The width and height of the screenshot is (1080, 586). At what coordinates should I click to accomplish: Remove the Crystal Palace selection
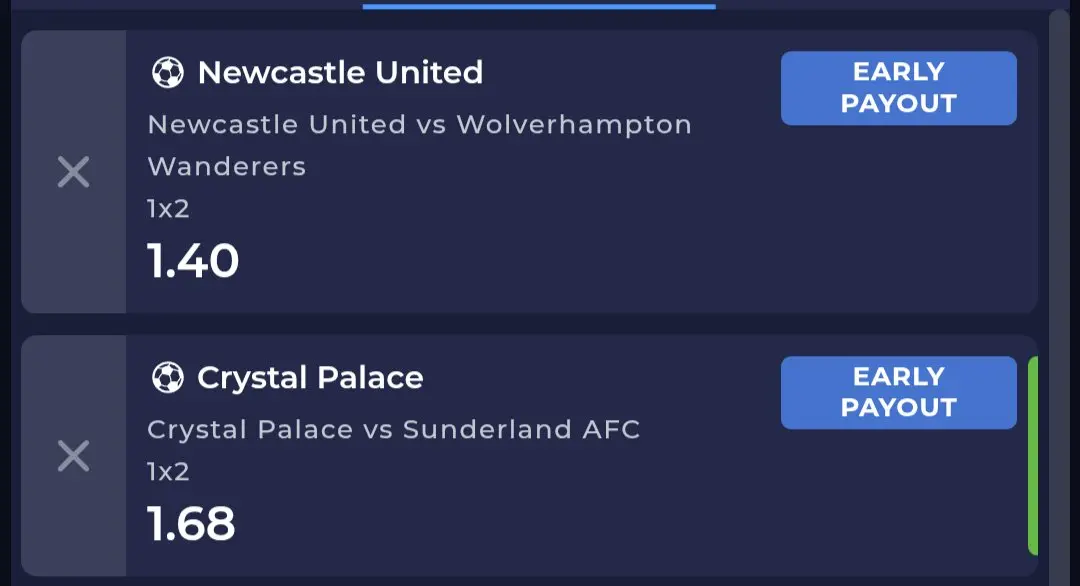(x=73, y=456)
